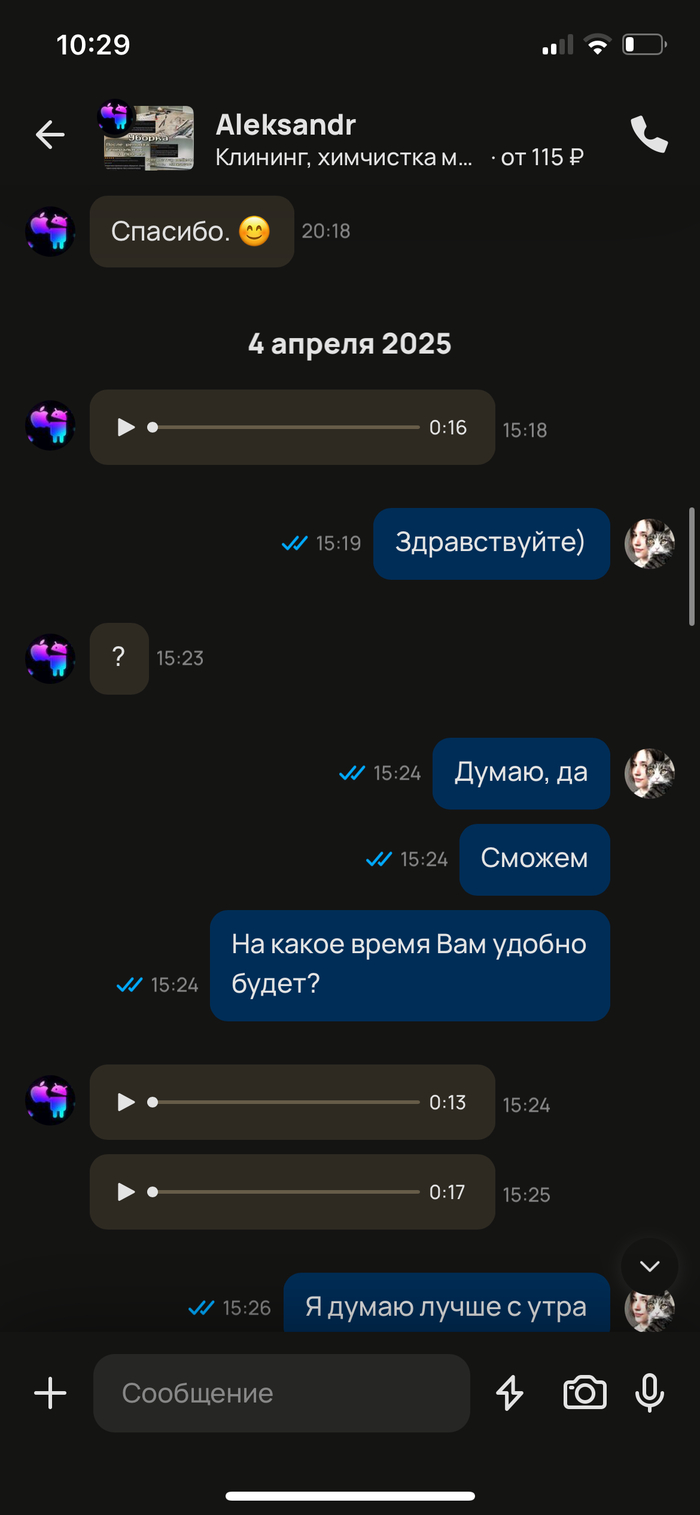The height and width of the screenshot is (1515, 700).
Task: Open the listing thumbnail in header
Action: point(148,137)
